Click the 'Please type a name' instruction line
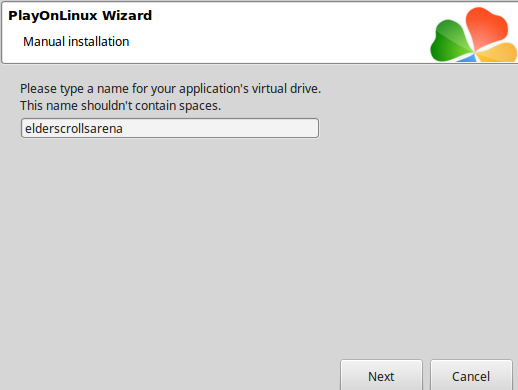Image resolution: width=518 pixels, height=390 pixels. click(170, 89)
